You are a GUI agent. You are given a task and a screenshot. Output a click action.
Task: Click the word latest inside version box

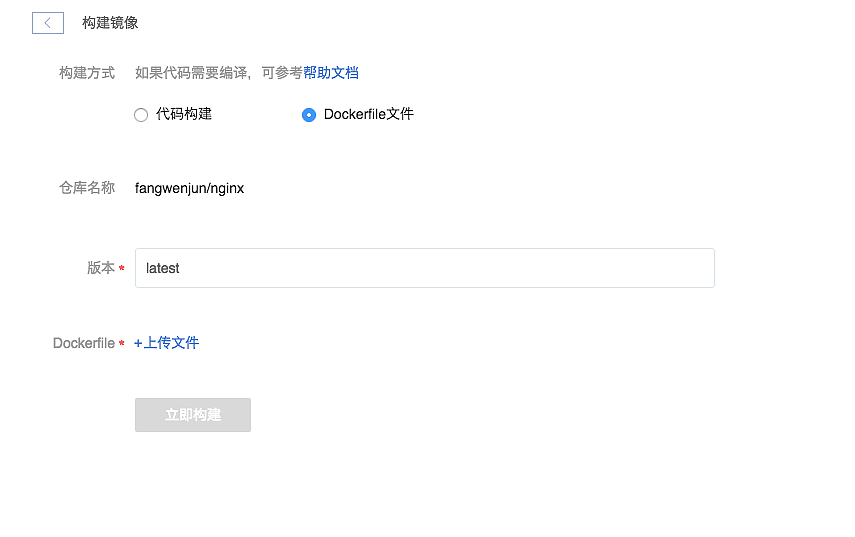tap(163, 268)
